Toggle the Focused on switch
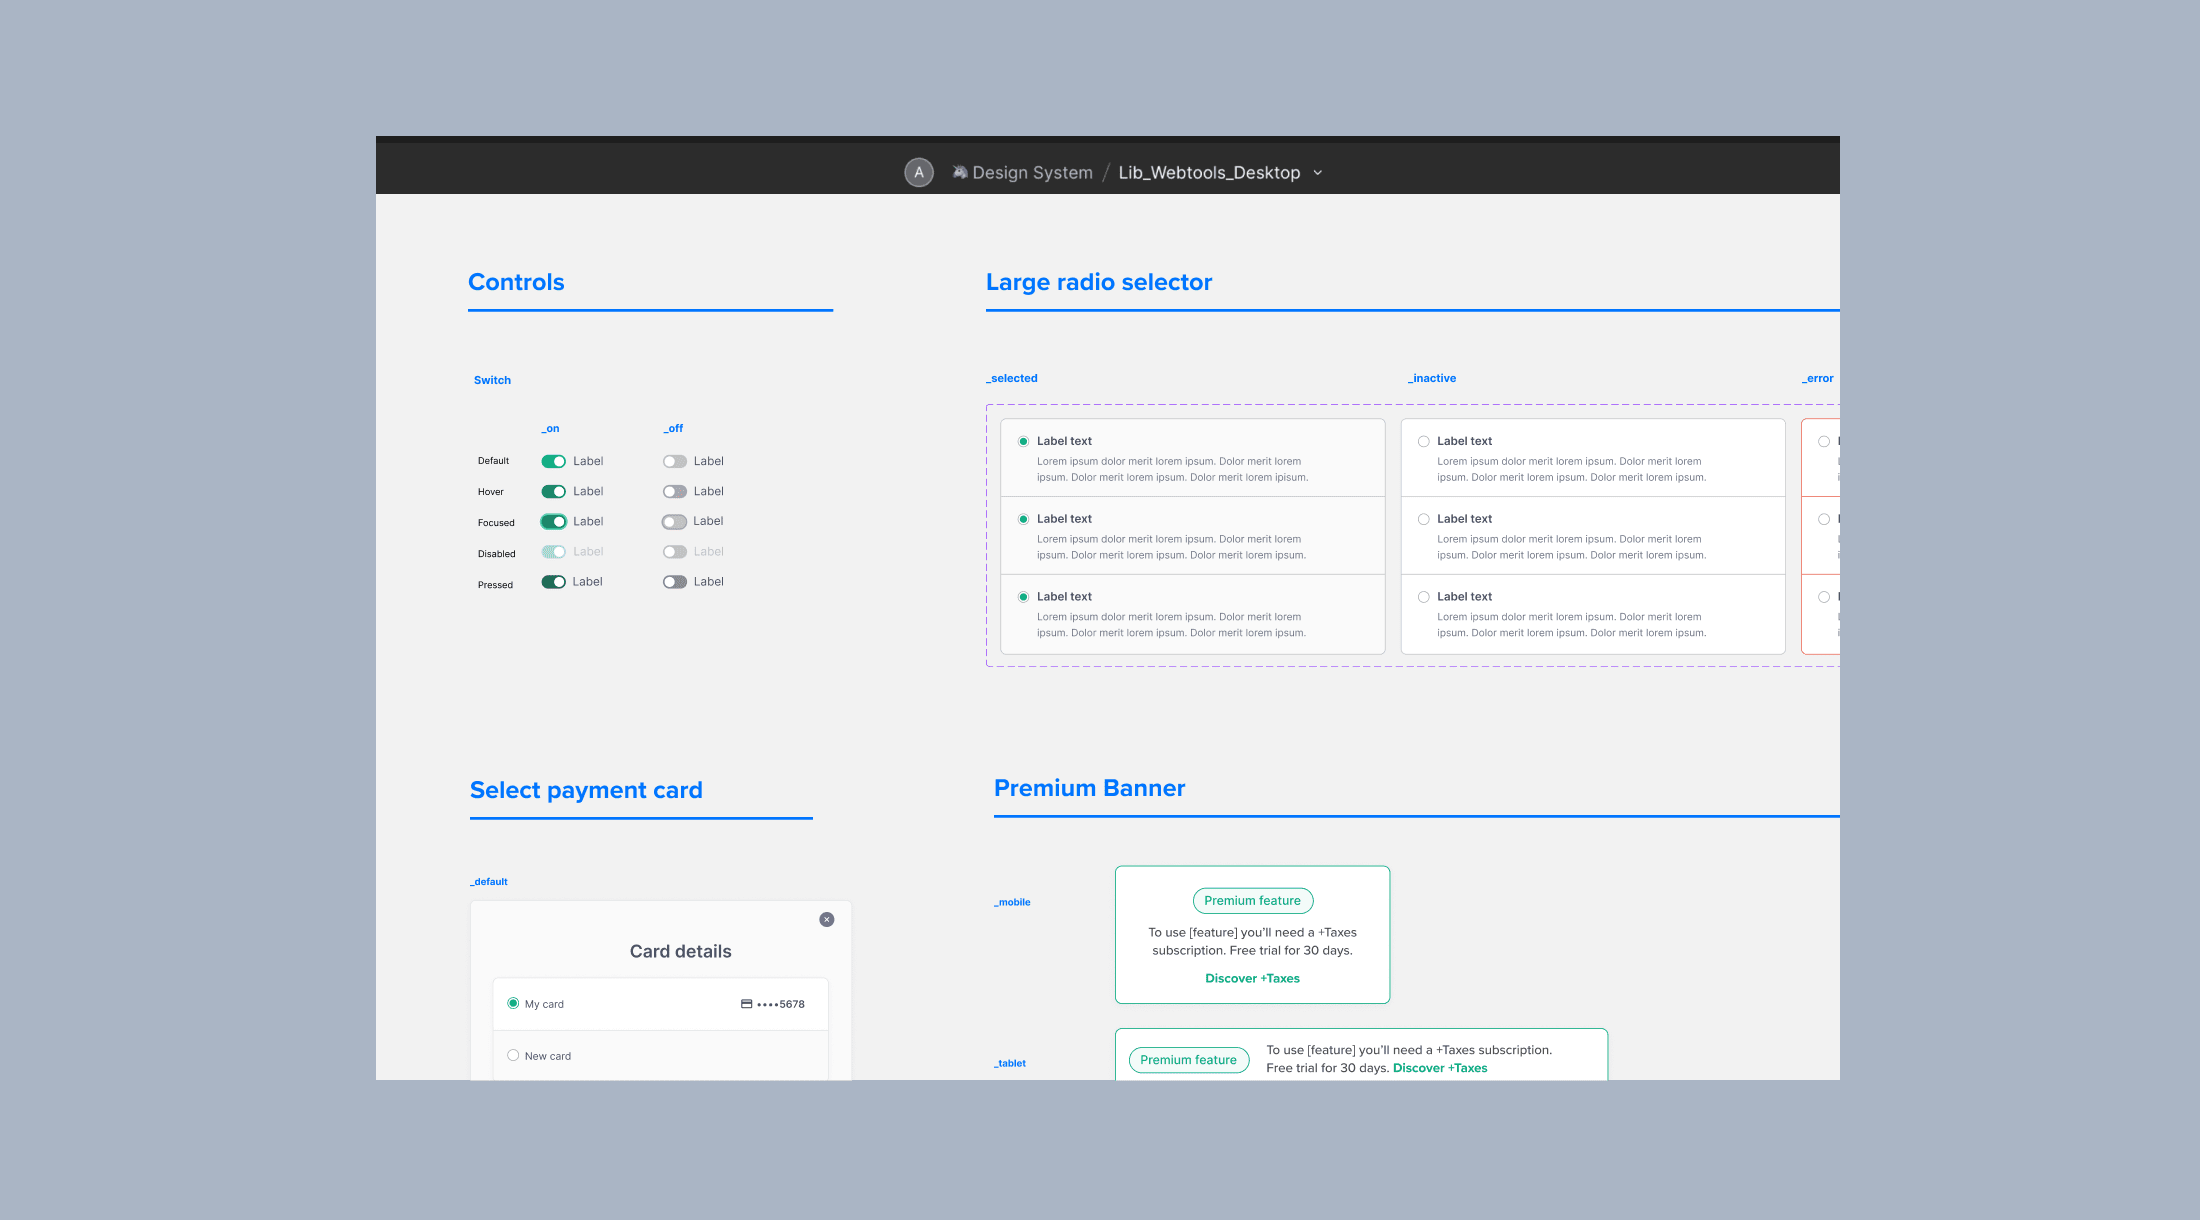 [x=554, y=521]
